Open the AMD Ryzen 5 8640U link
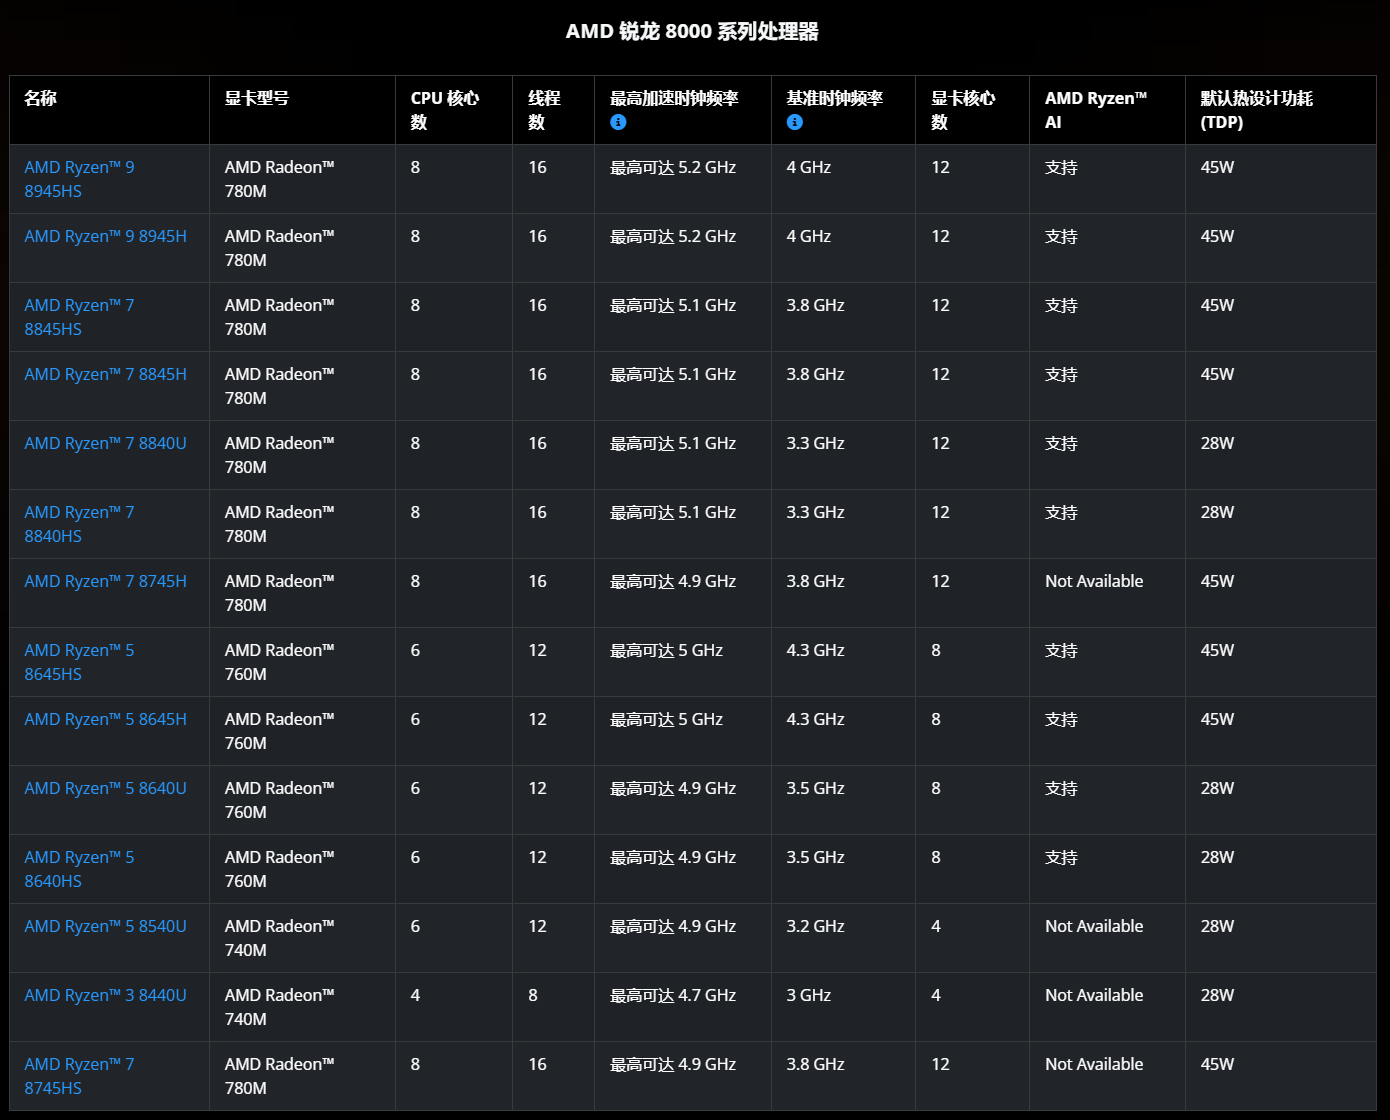Viewport: 1390px width, 1120px height. click(x=105, y=788)
